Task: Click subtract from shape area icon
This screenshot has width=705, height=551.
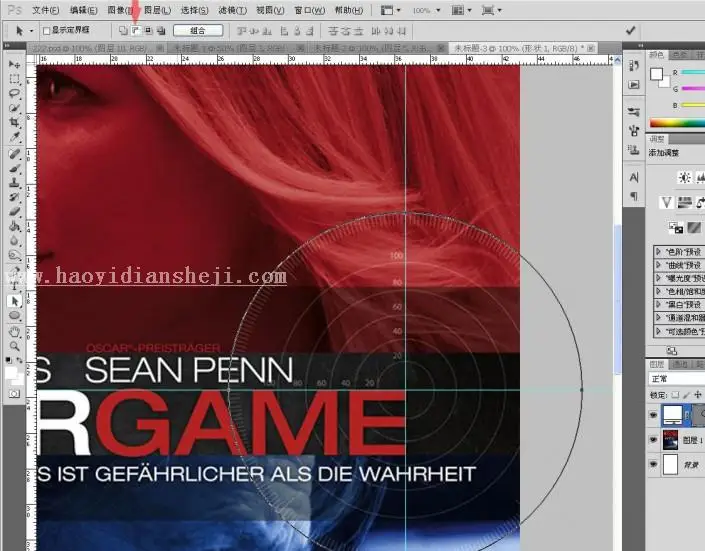Action: pyautogui.click(x=136, y=31)
